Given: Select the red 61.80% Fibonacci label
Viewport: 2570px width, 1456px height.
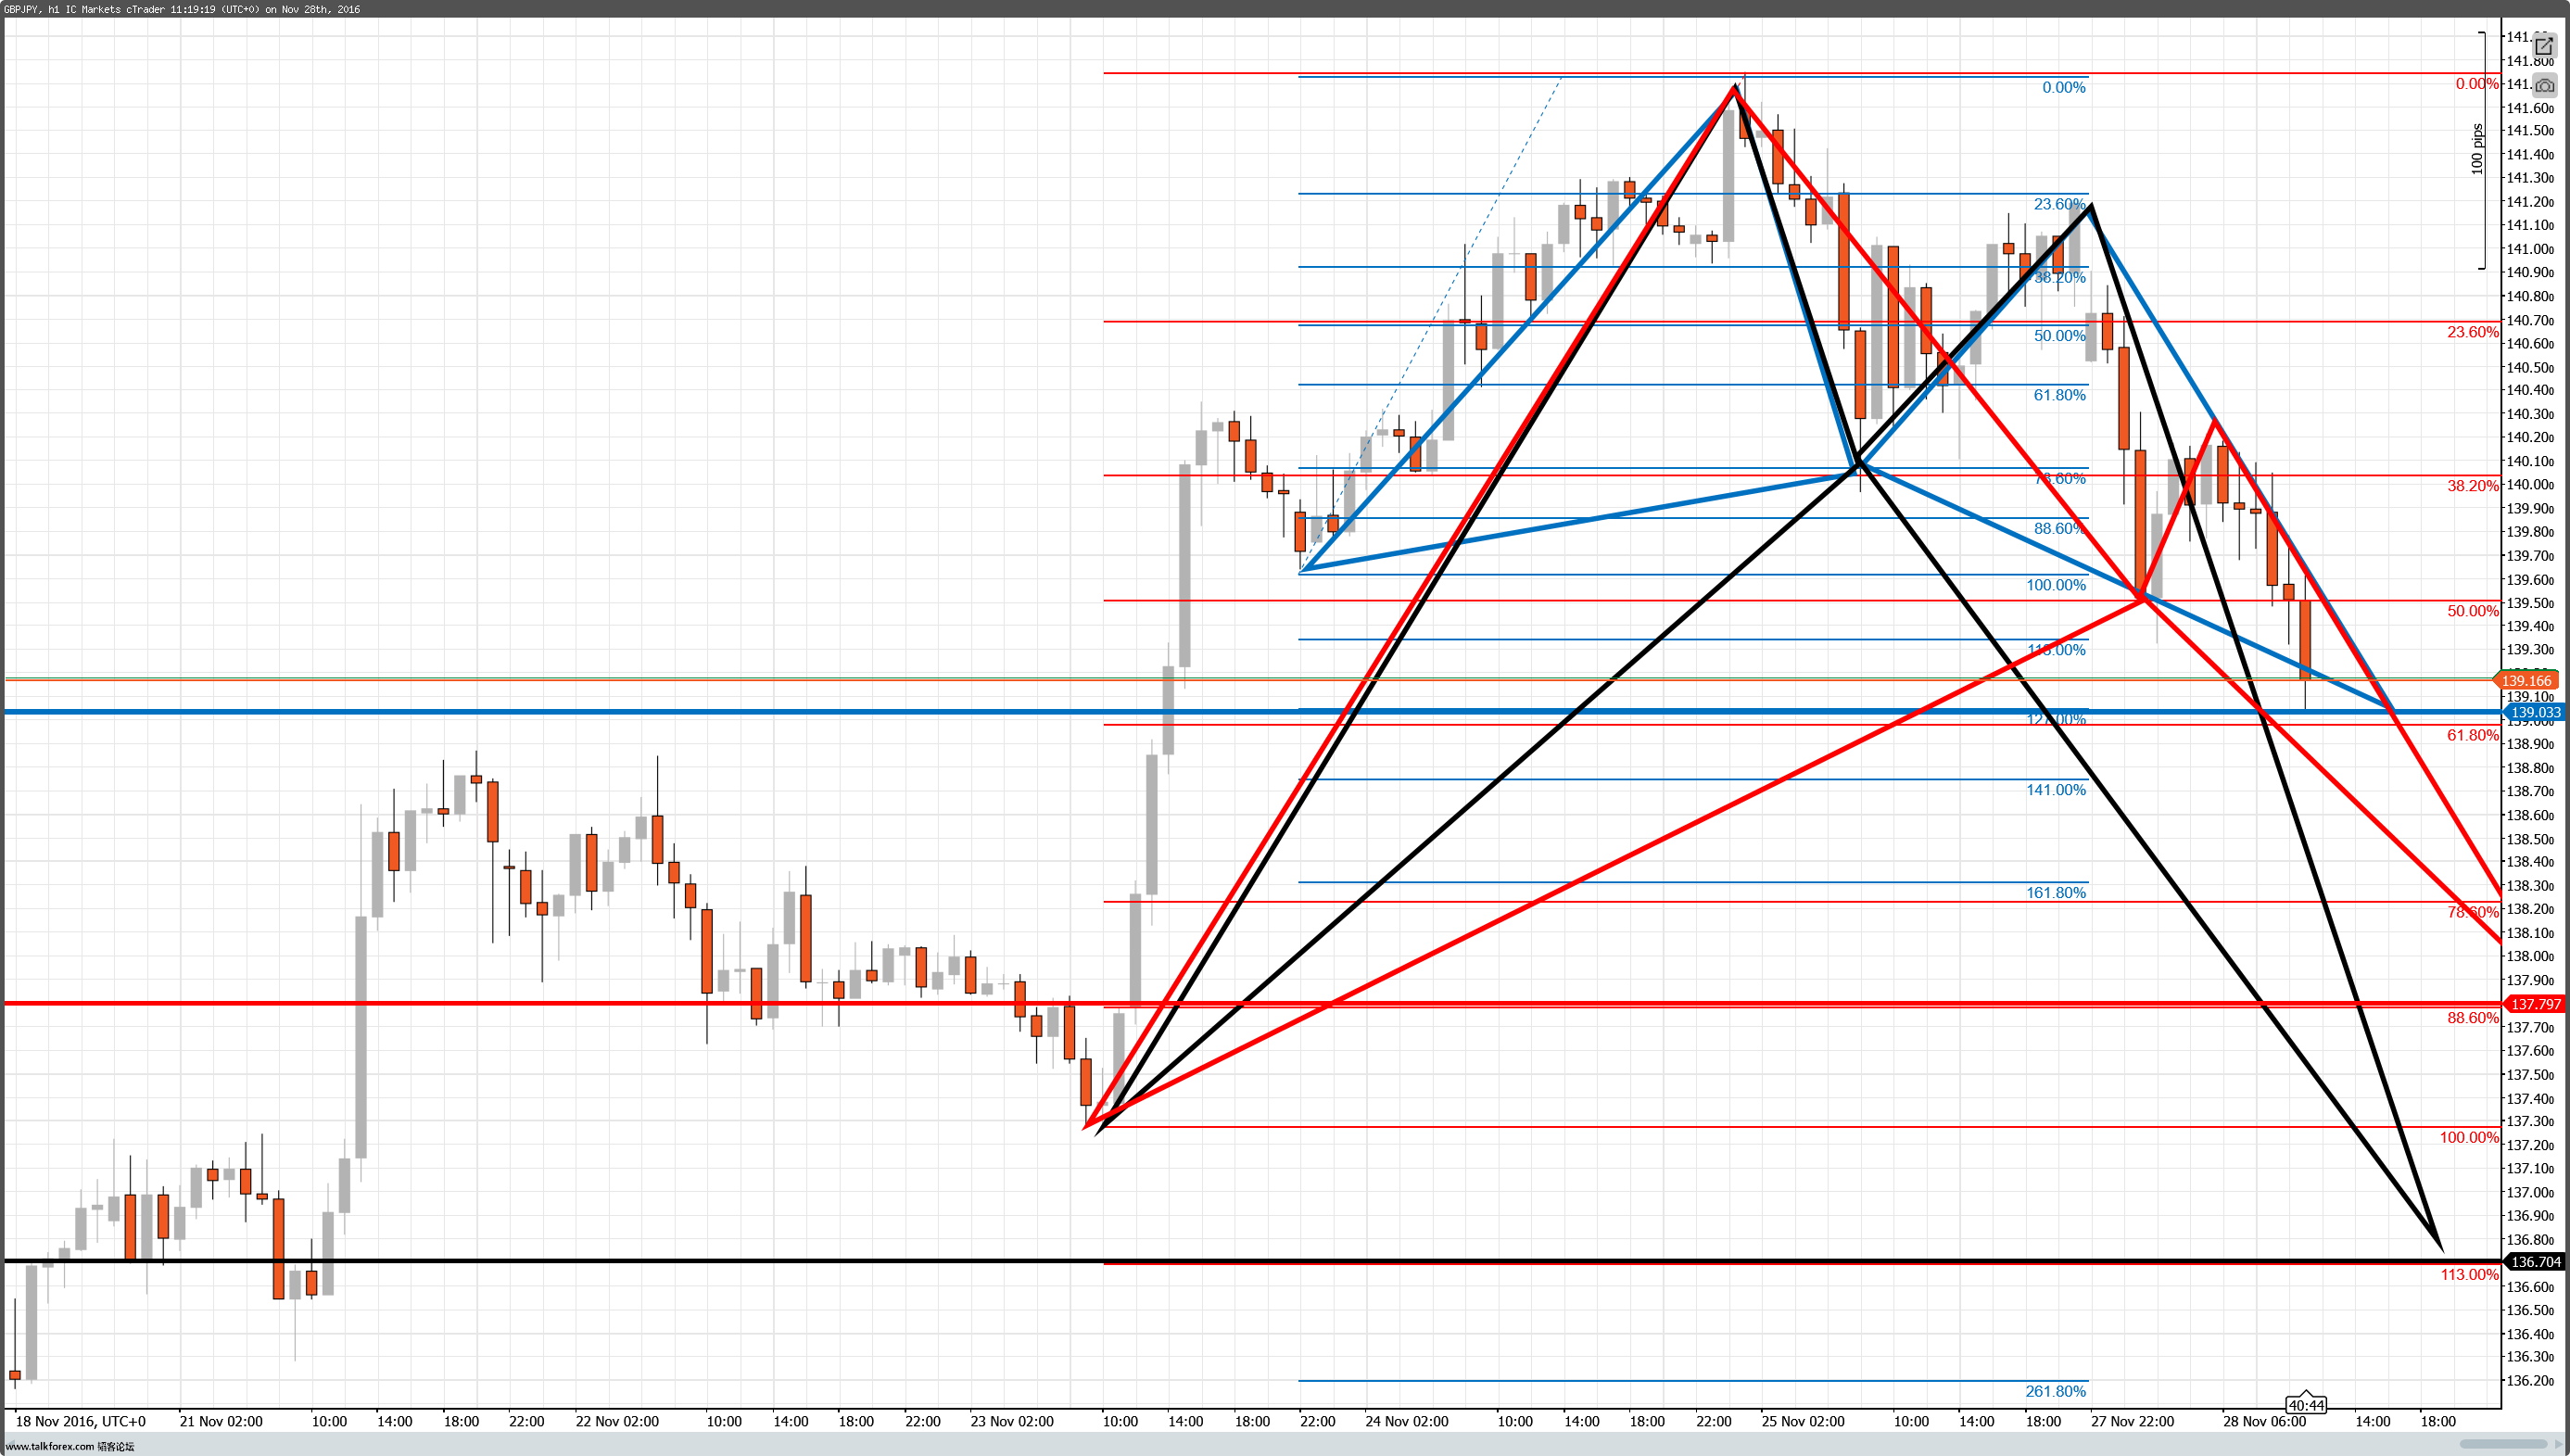Looking at the screenshot, I should [2473, 735].
